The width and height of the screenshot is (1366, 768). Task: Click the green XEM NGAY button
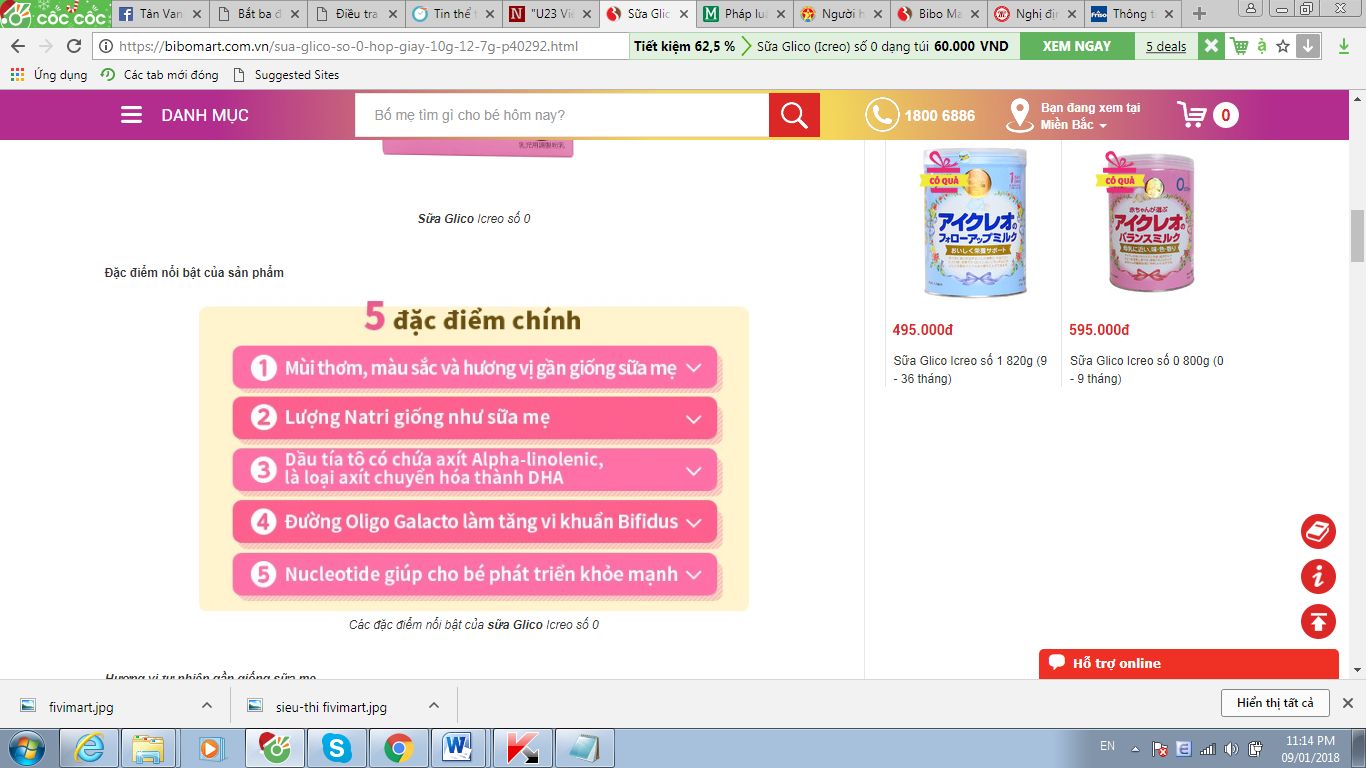pyautogui.click(x=1077, y=46)
